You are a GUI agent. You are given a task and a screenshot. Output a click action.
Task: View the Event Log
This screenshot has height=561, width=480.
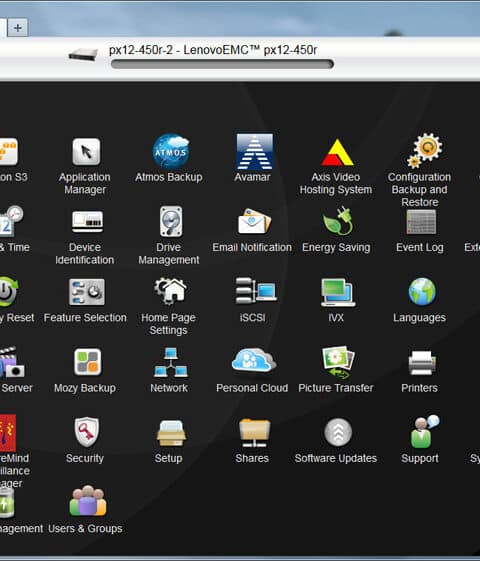[x=421, y=222]
